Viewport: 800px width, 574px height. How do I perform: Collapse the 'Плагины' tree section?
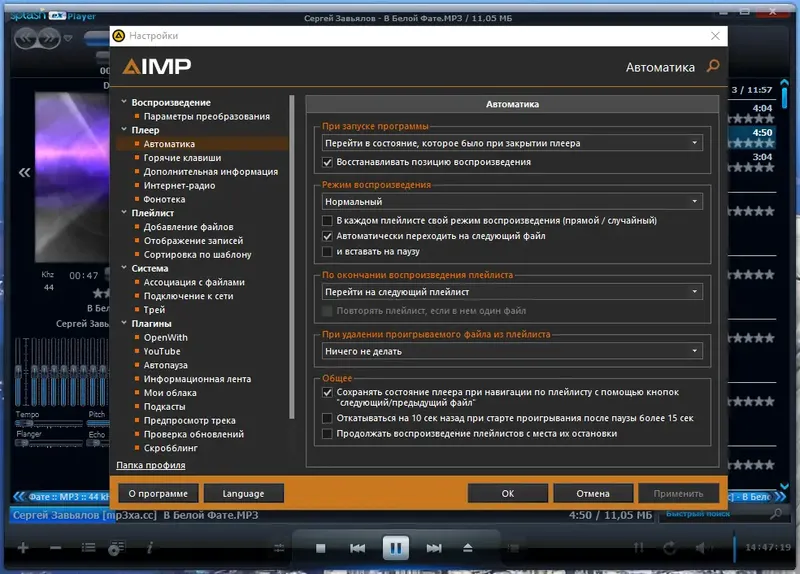[x=124, y=323]
